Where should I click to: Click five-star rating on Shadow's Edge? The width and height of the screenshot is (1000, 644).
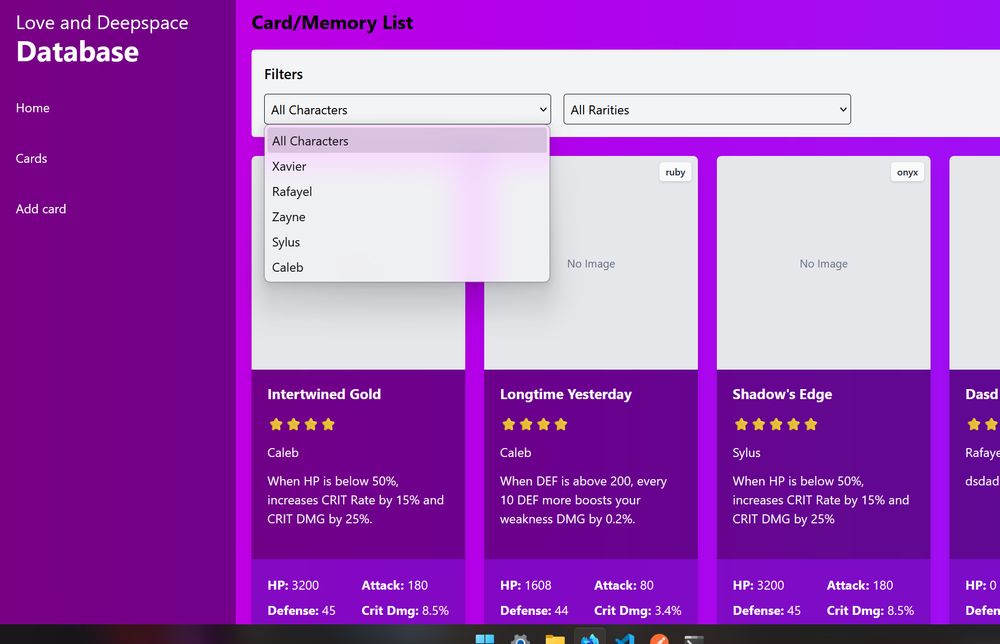tap(776, 424)
